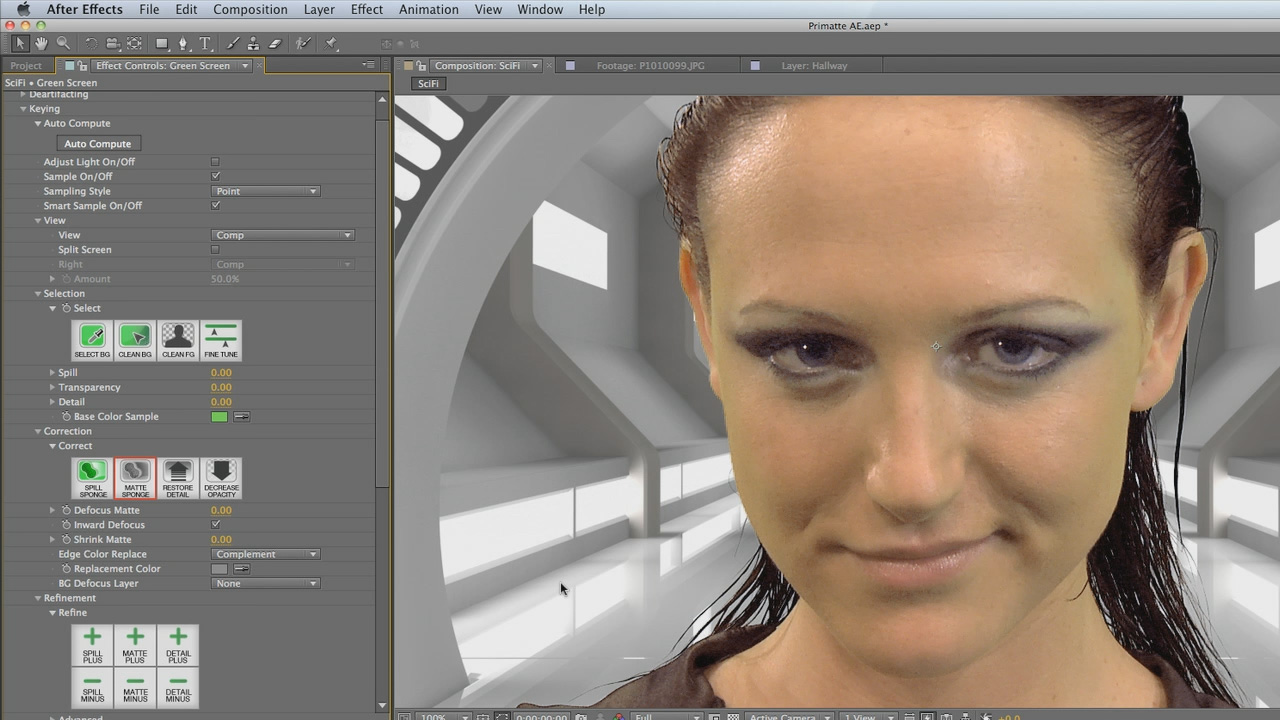
Task: Open the Edge Color Replace dropdown
Action: [265, 554]
